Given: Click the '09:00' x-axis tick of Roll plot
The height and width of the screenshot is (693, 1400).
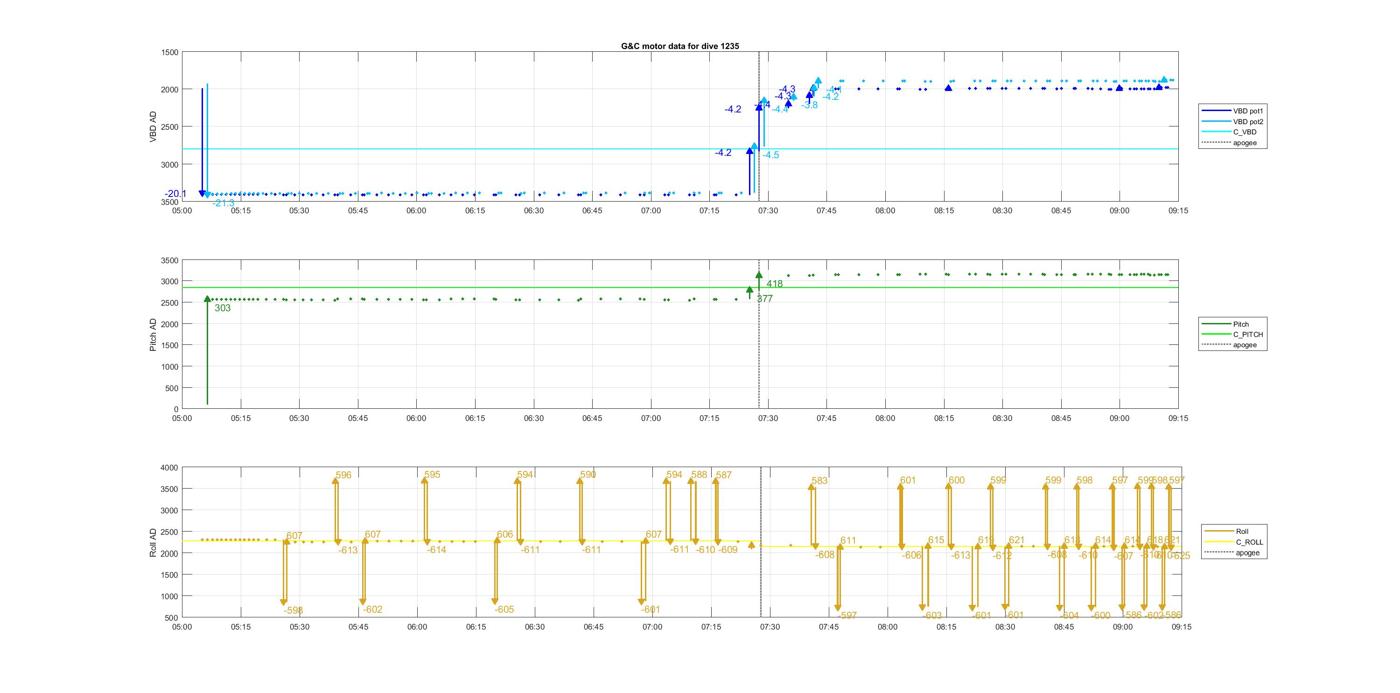Looking at the screenshot, I should click(x=1122, y=627).
